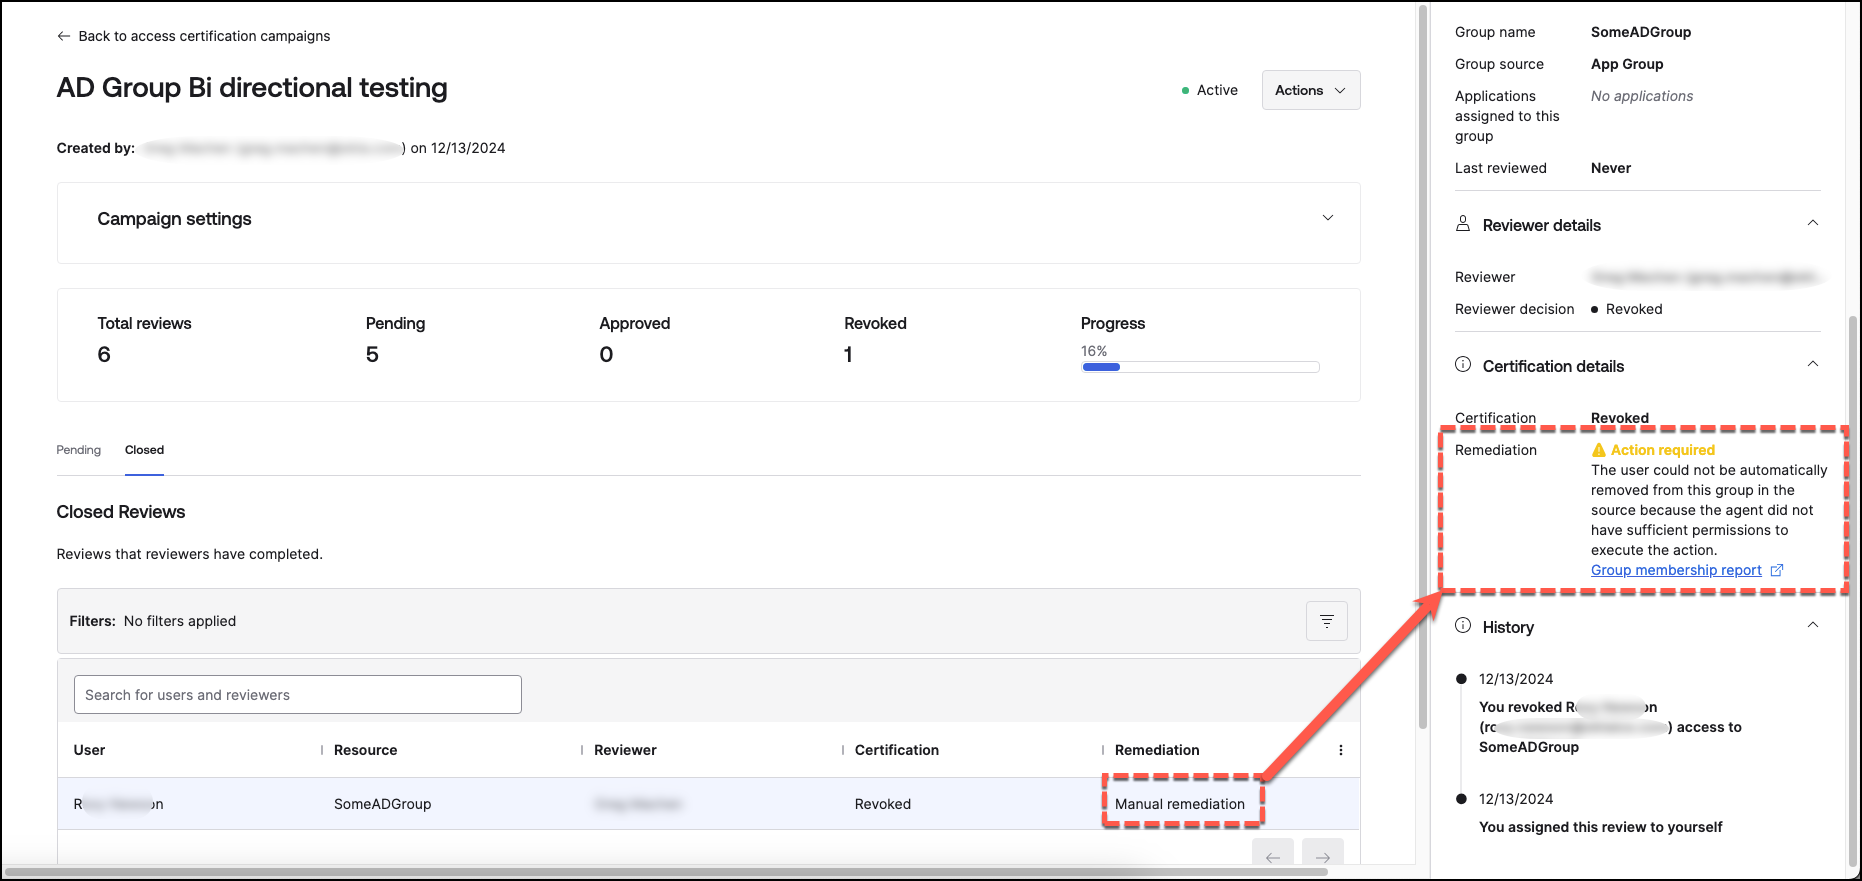Go to the next page of results
Screen dimensions: 1862x881
(1322, 857)
